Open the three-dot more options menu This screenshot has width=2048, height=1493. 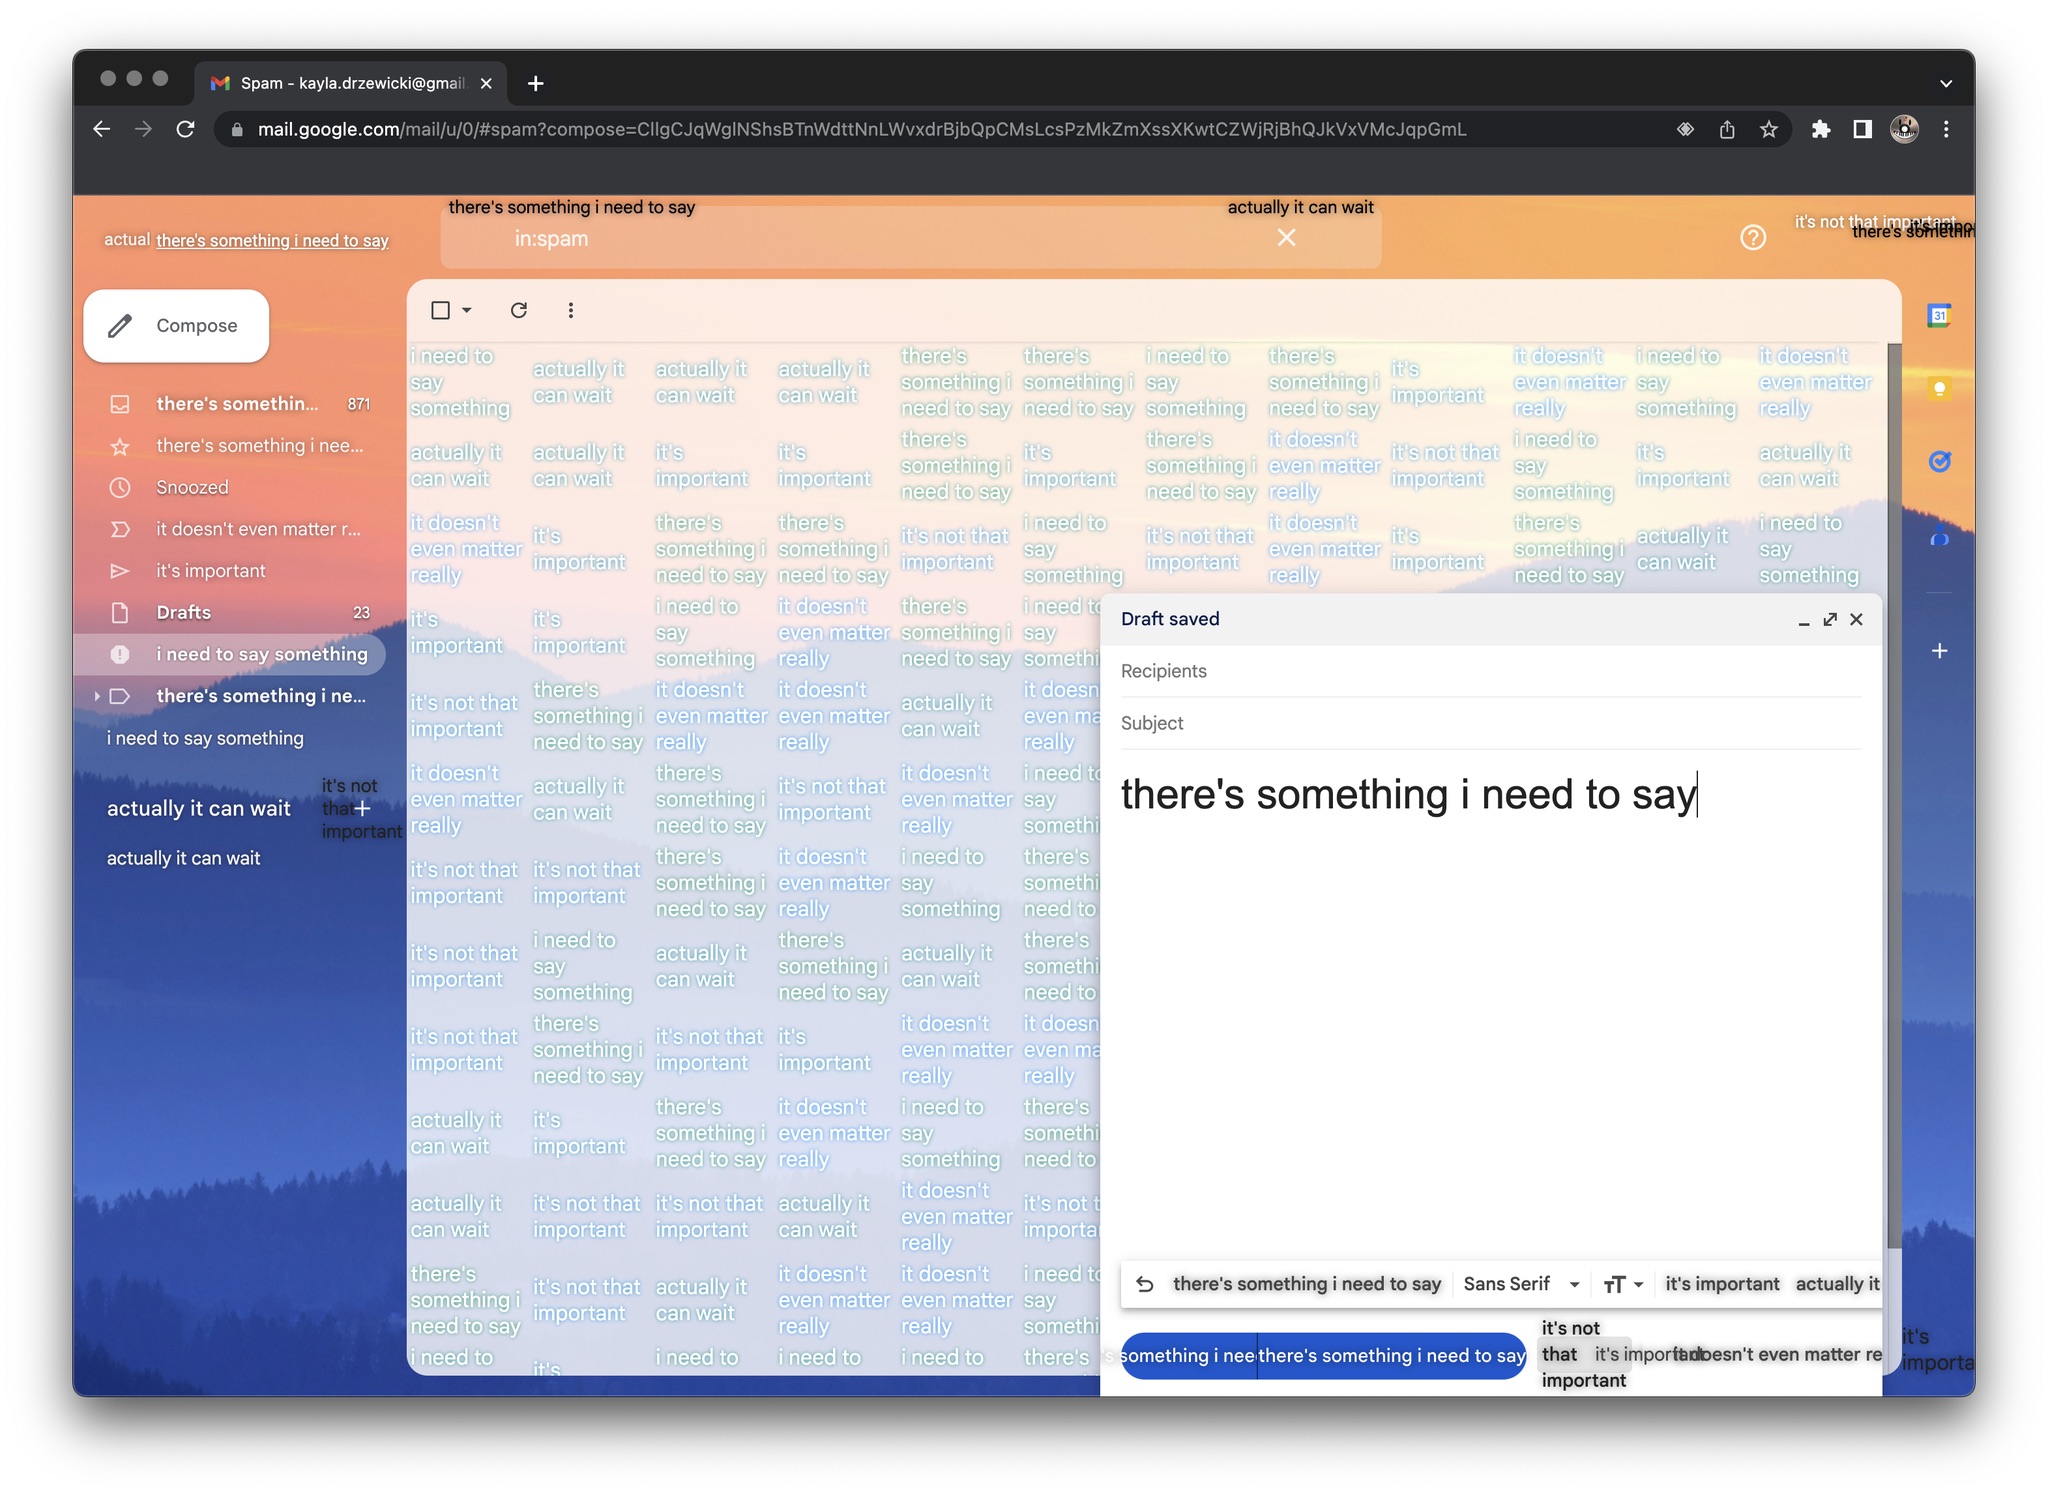click(x=570, y=310)
